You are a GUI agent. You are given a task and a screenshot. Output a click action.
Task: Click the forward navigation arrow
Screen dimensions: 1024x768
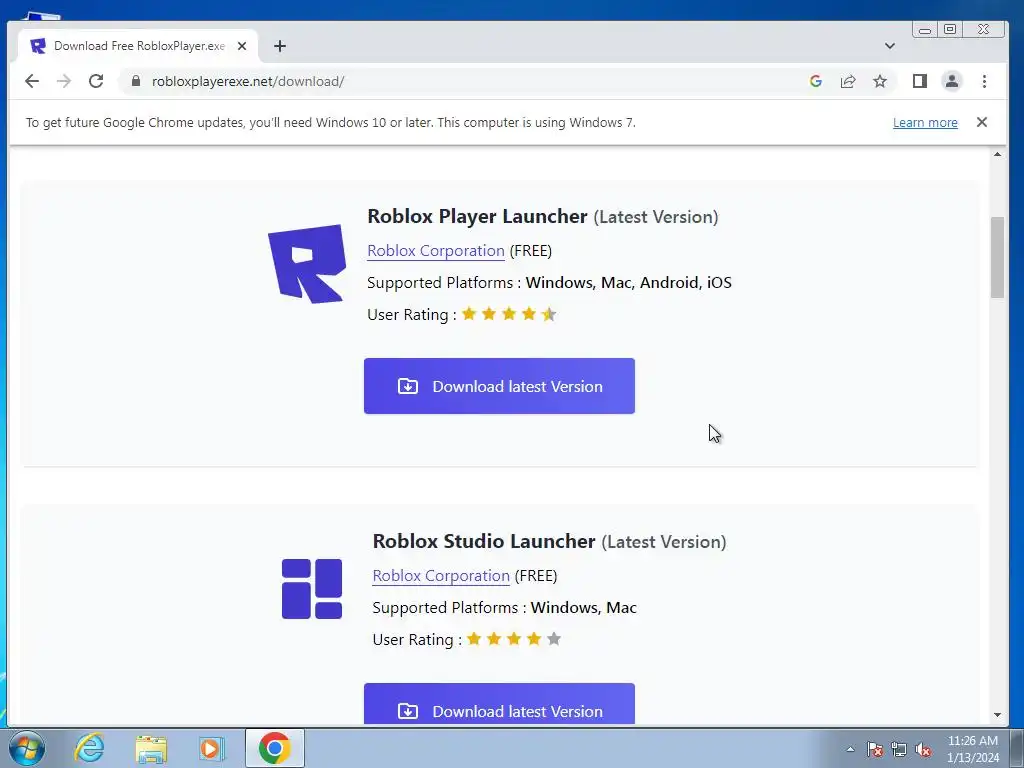[x=63, y=81]
